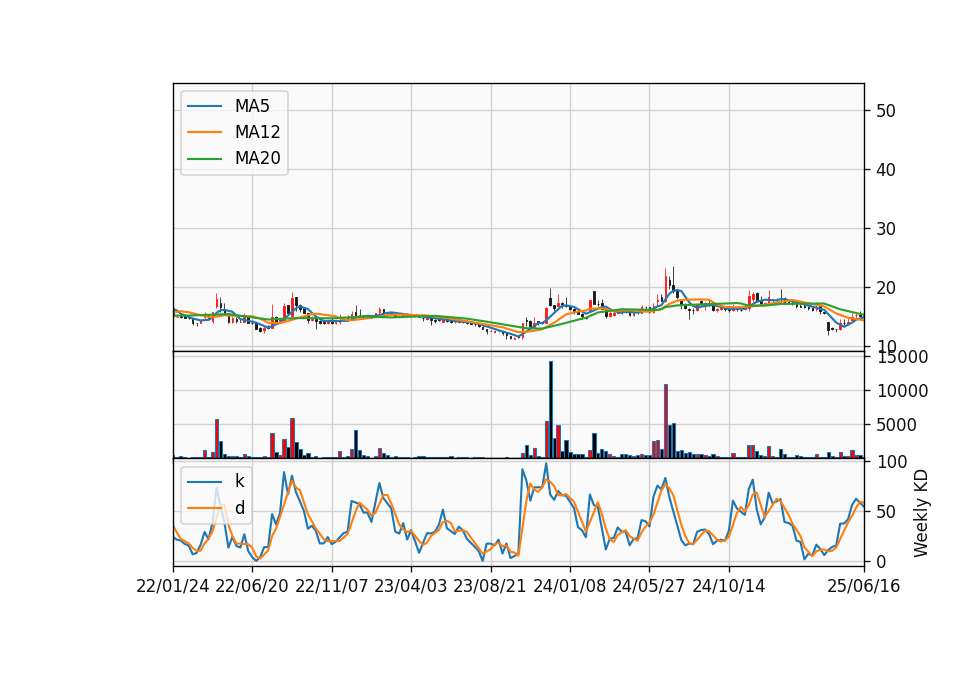This screenshot has height=690, width=960.
Task: Click the price axis 20 tick label
Action: 886,288
